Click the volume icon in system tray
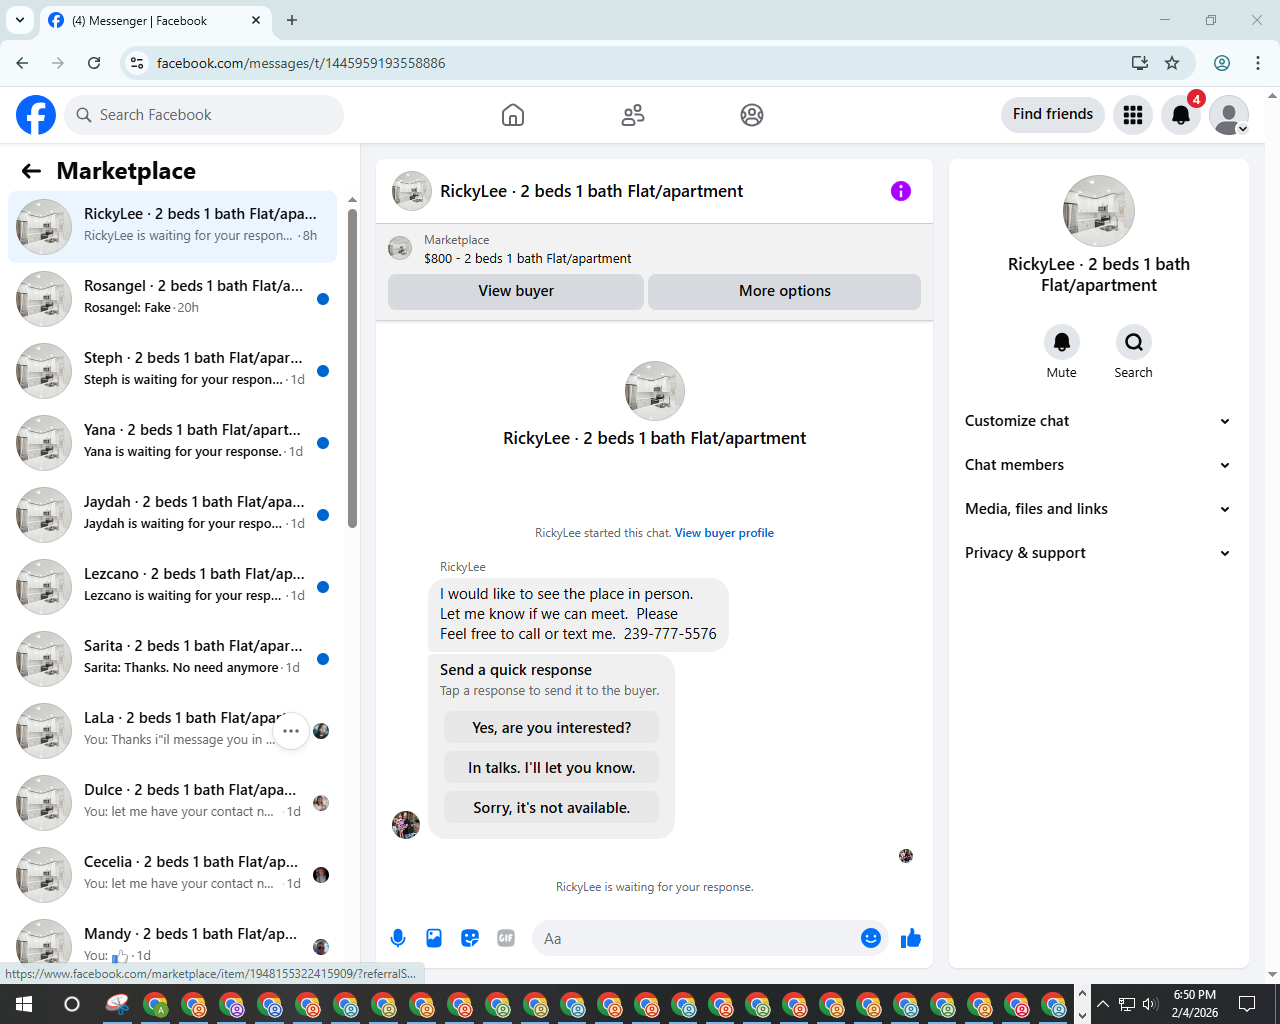This screenshot has width=1280, height=1024. [1150, 1004]
